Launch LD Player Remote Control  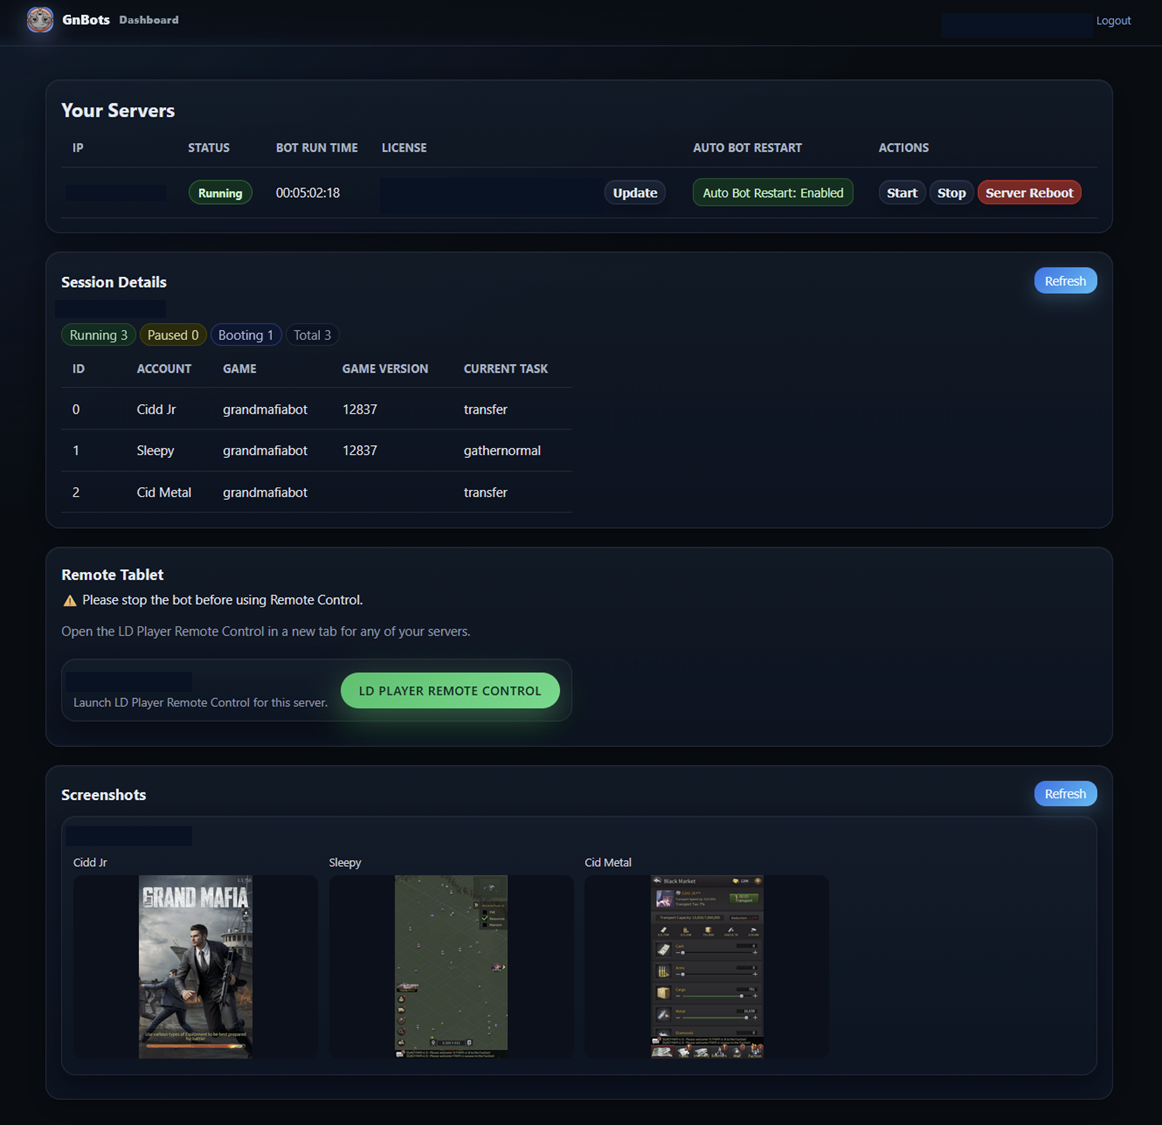pyautogui.click(x=450, y=690)
